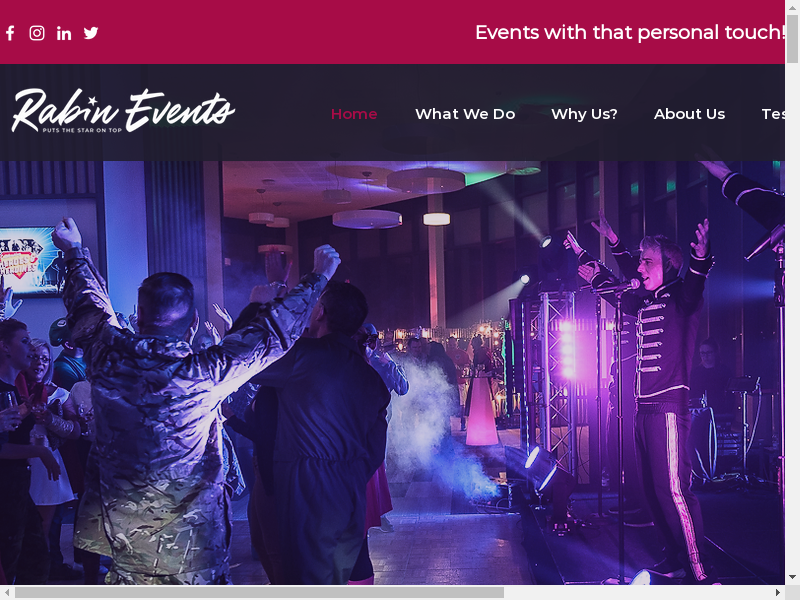
Task: Select the Home menu item
Action: click(x=354, y=114)
